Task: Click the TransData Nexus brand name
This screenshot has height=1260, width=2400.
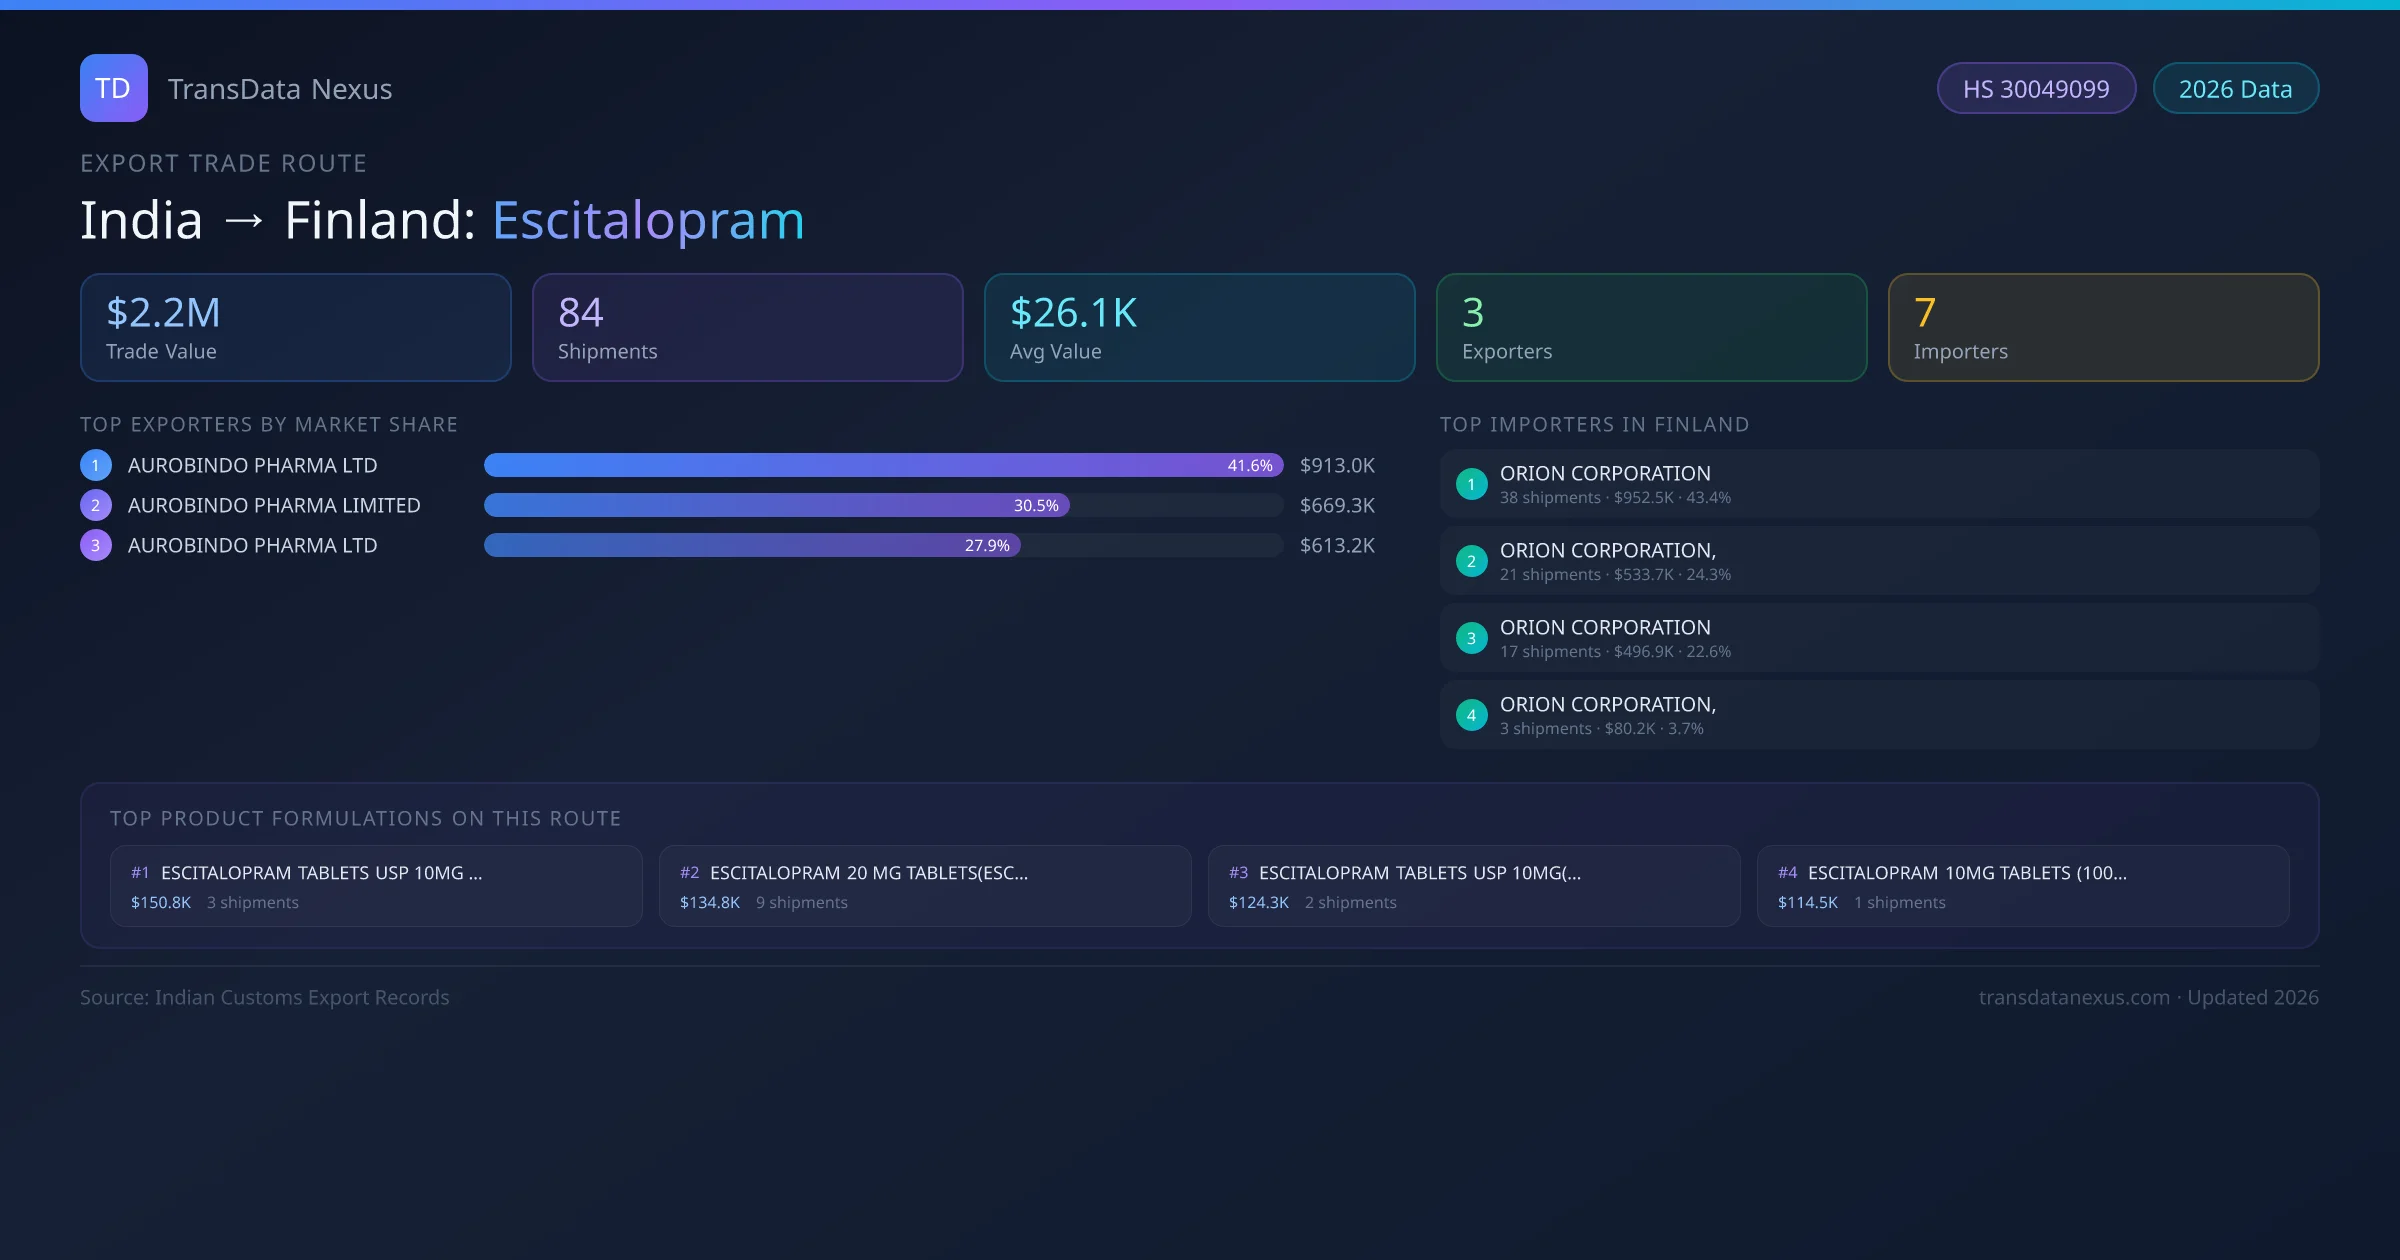Action: (x=280, y=89)
